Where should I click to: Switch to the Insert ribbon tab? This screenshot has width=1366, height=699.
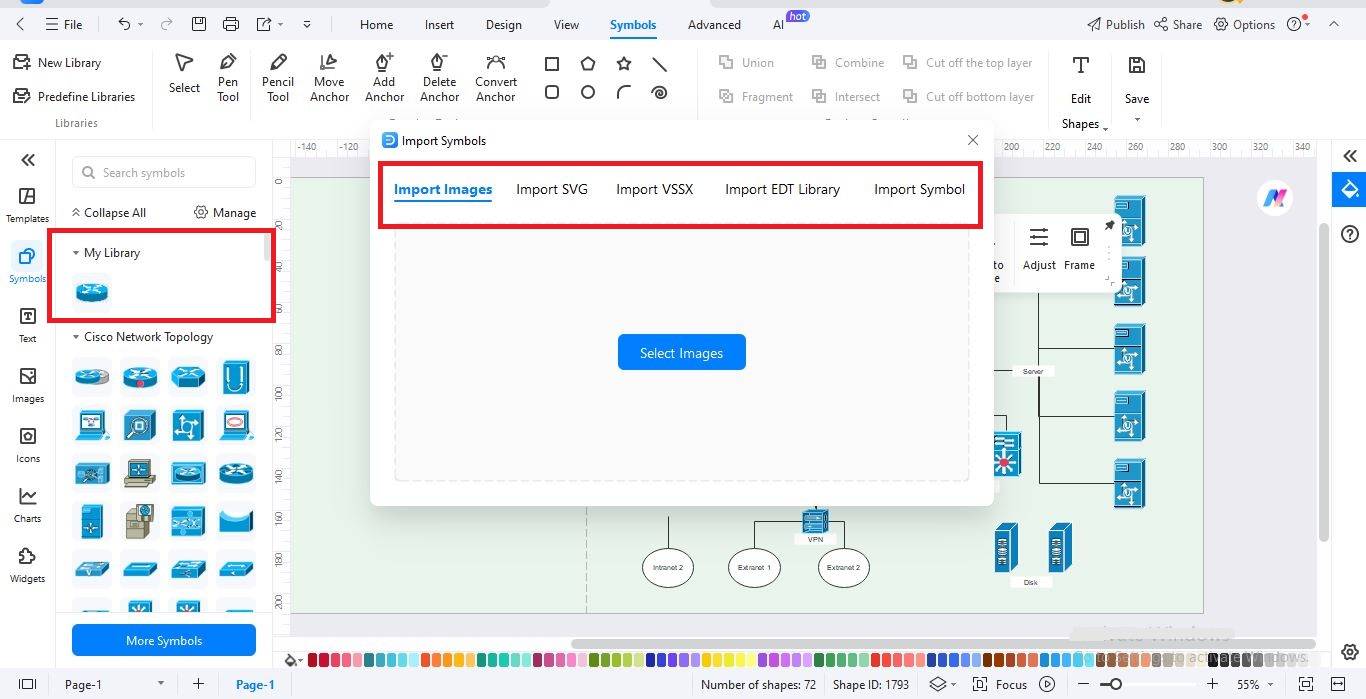pos(439,24)
